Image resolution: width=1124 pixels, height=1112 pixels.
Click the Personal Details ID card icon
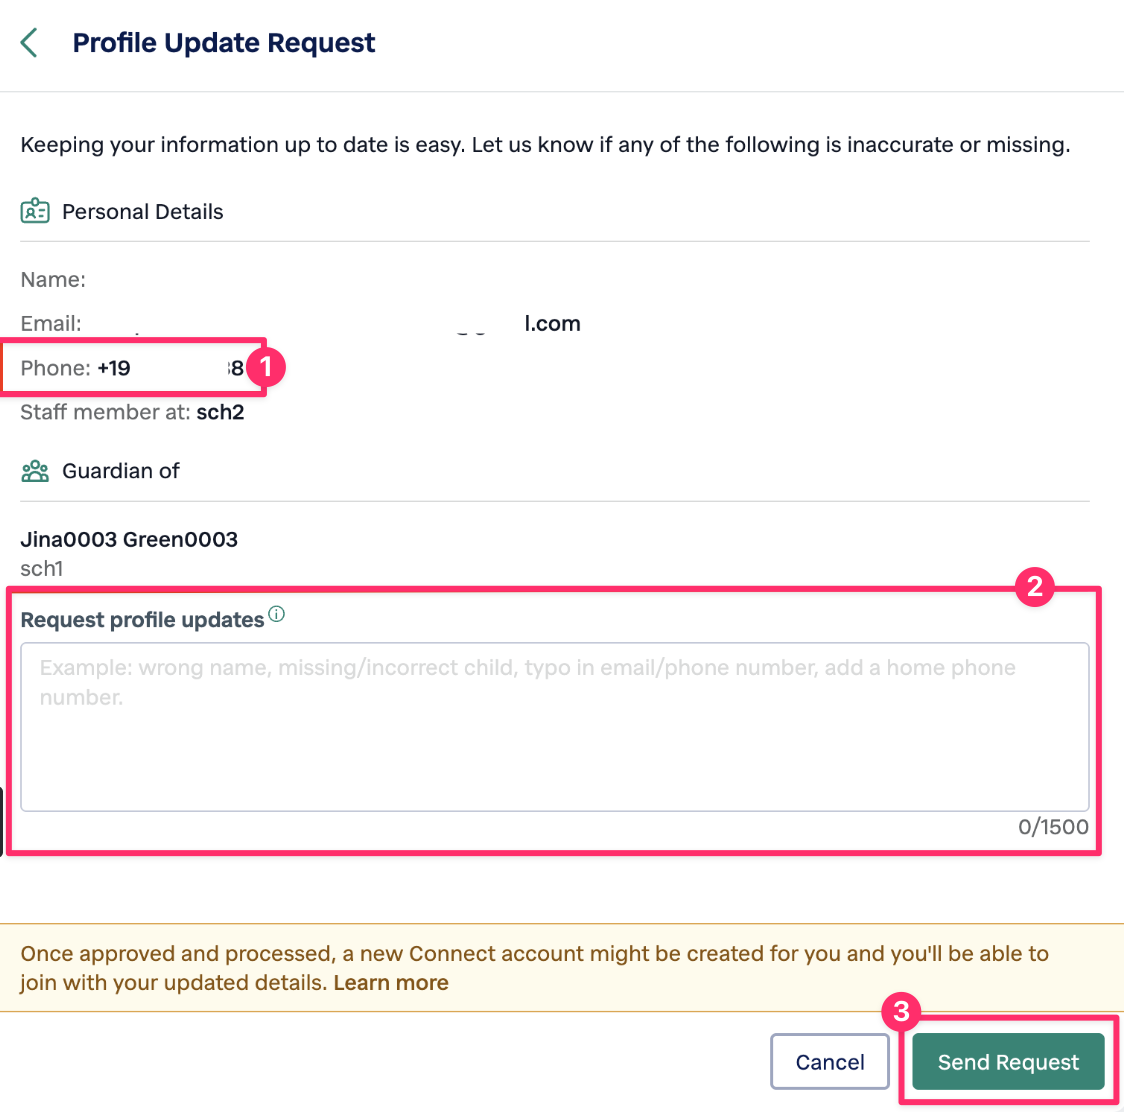(x=35, y=212)
